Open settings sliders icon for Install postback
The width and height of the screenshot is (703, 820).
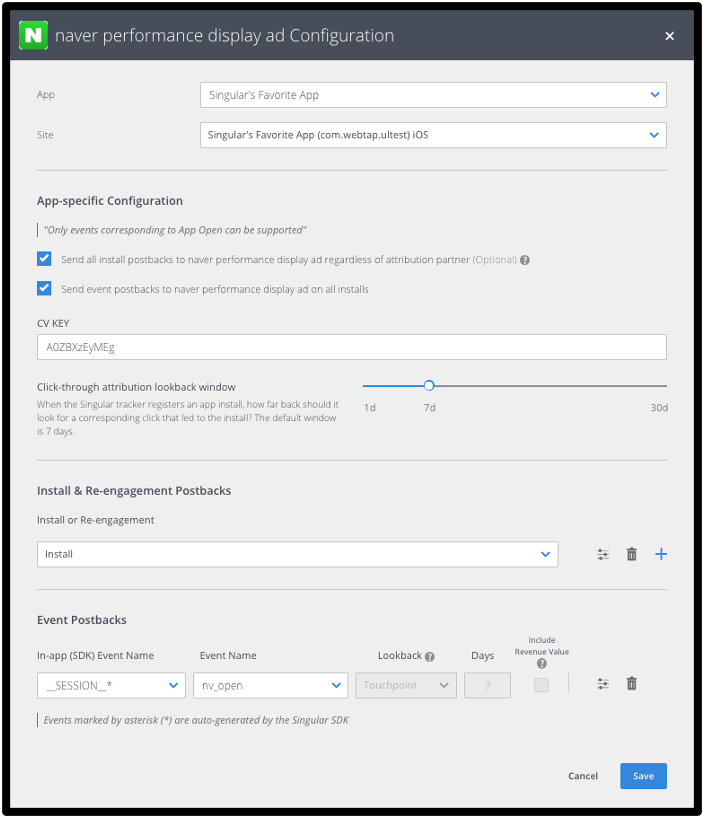(x=603, y=554)
